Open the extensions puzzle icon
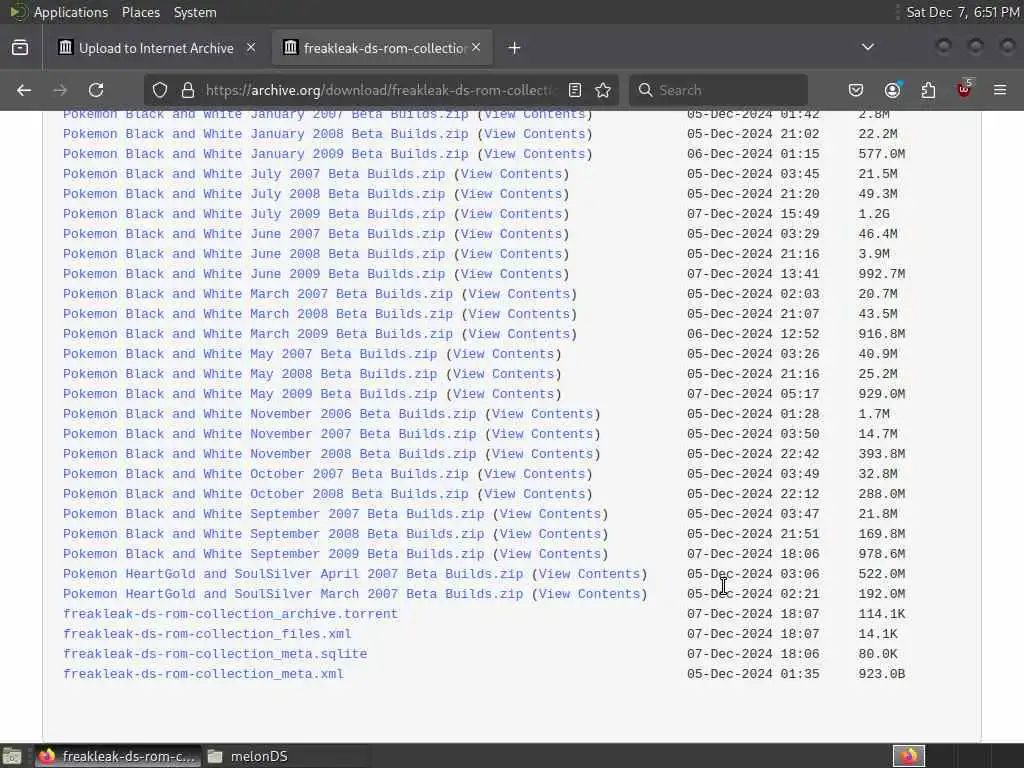This screenshot has height=768, width=1024. coord(928,90)
